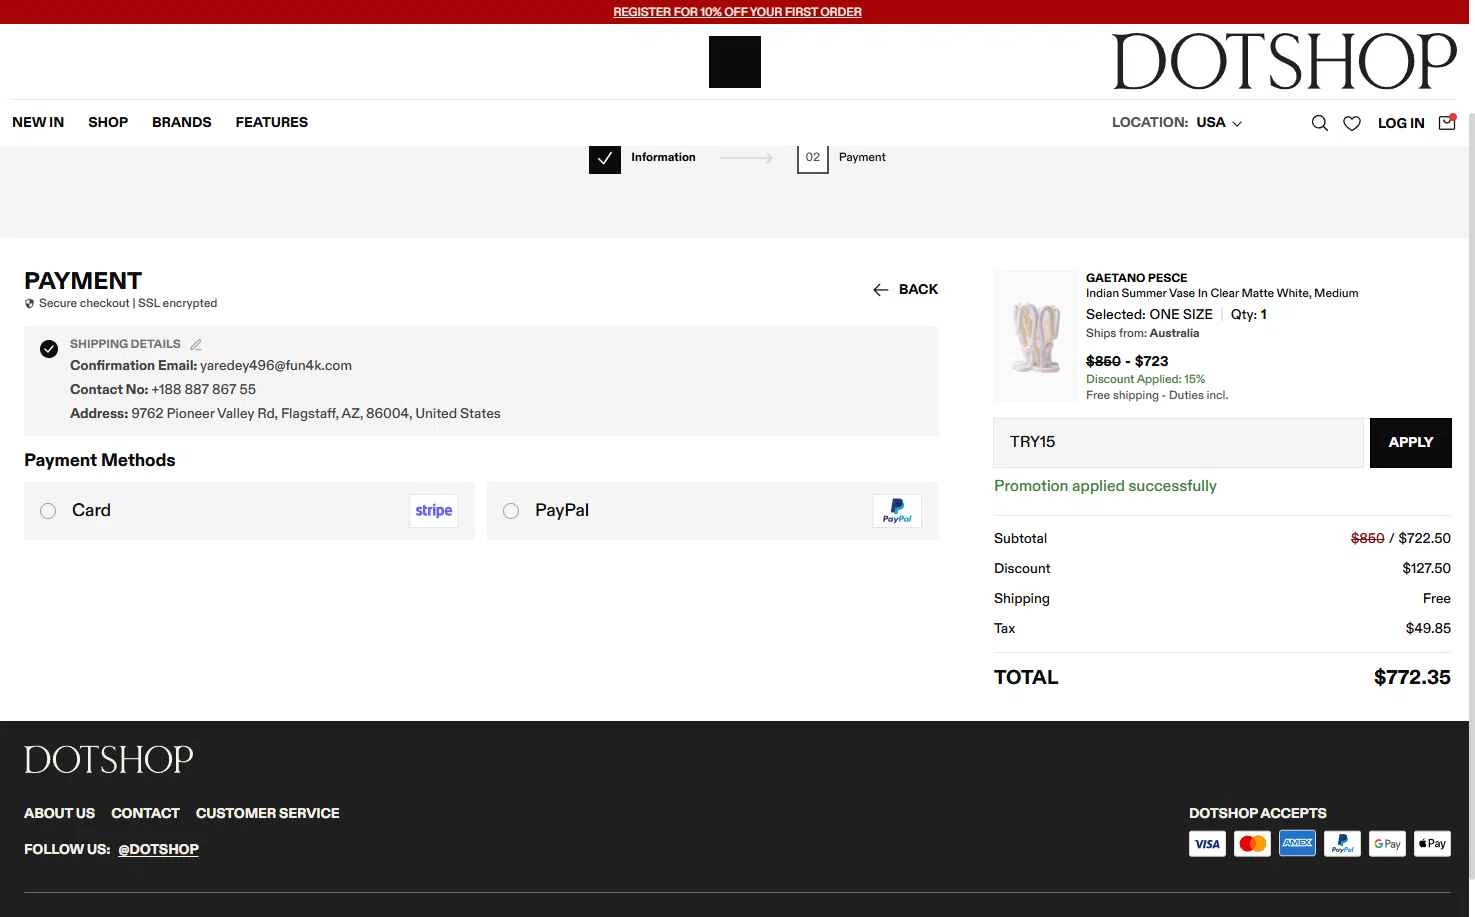Click 'Discount Applied: 15%' text
1475x917 pixels.
tap(1146, 379)
